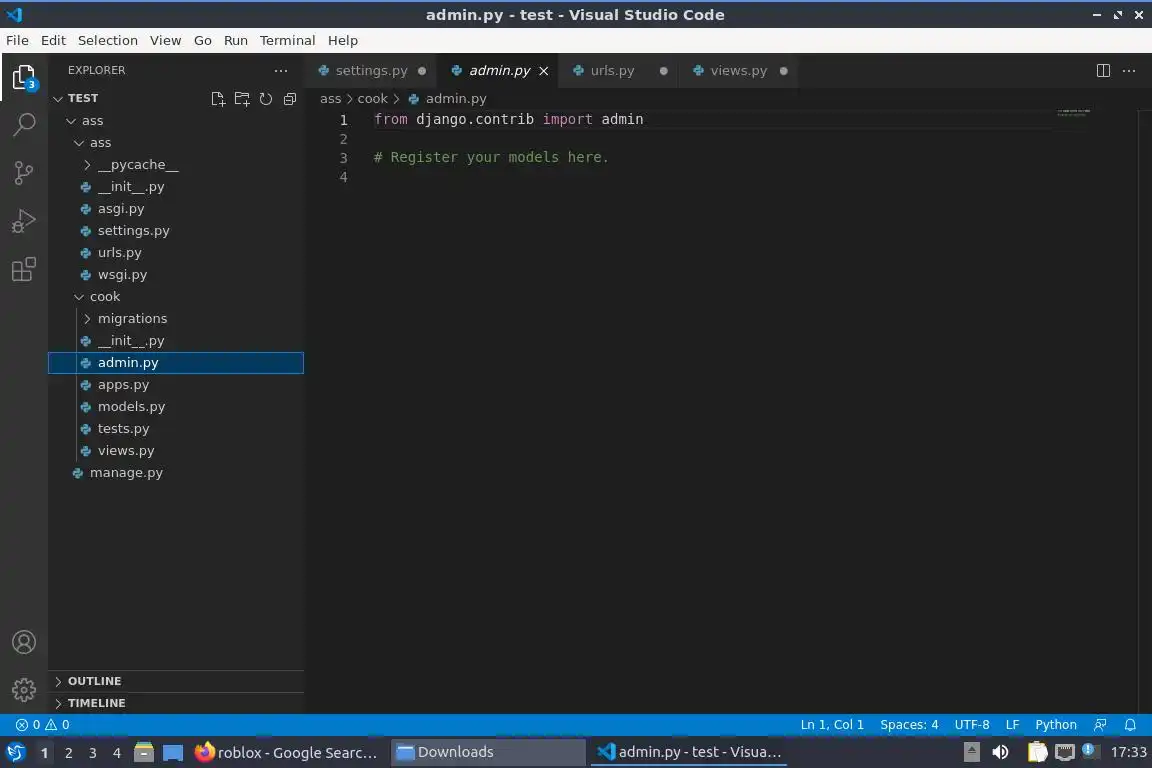1152x768 pixels.
Task: Open the Run menu
Action: tap(235, 40)
